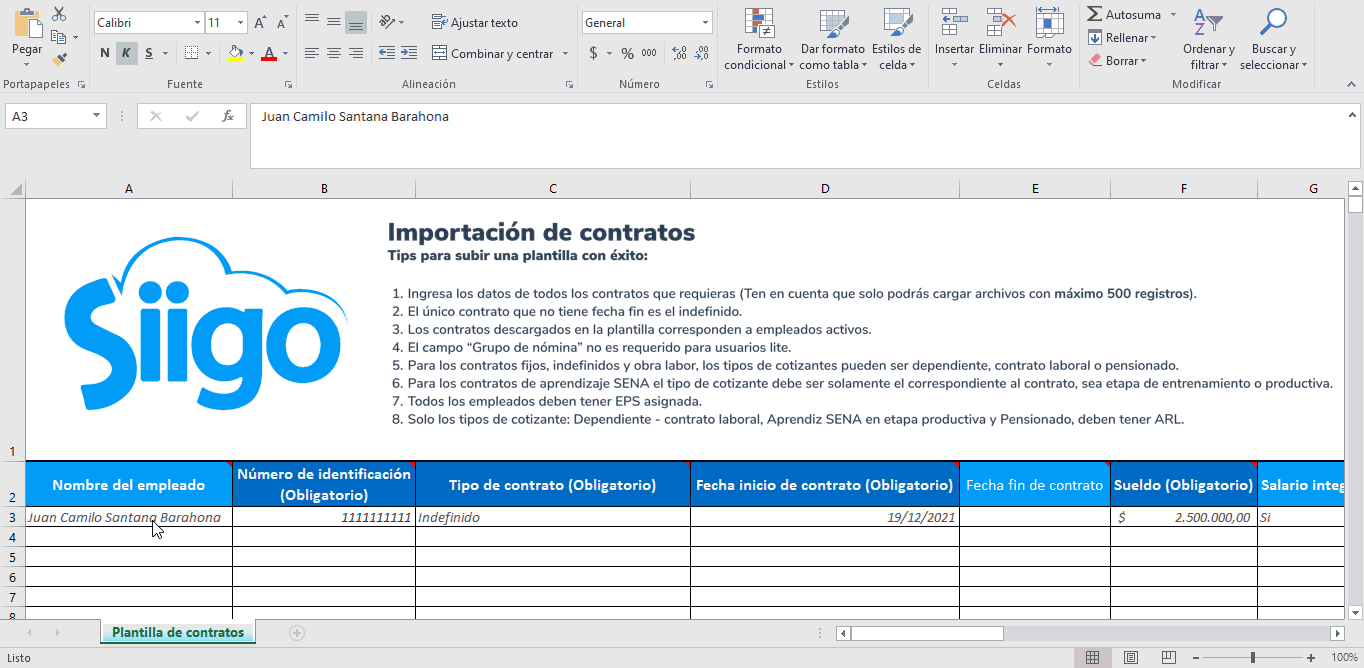The image size is (1364, 668).
Task: Align cell content to middle
Action: point(334,21)
